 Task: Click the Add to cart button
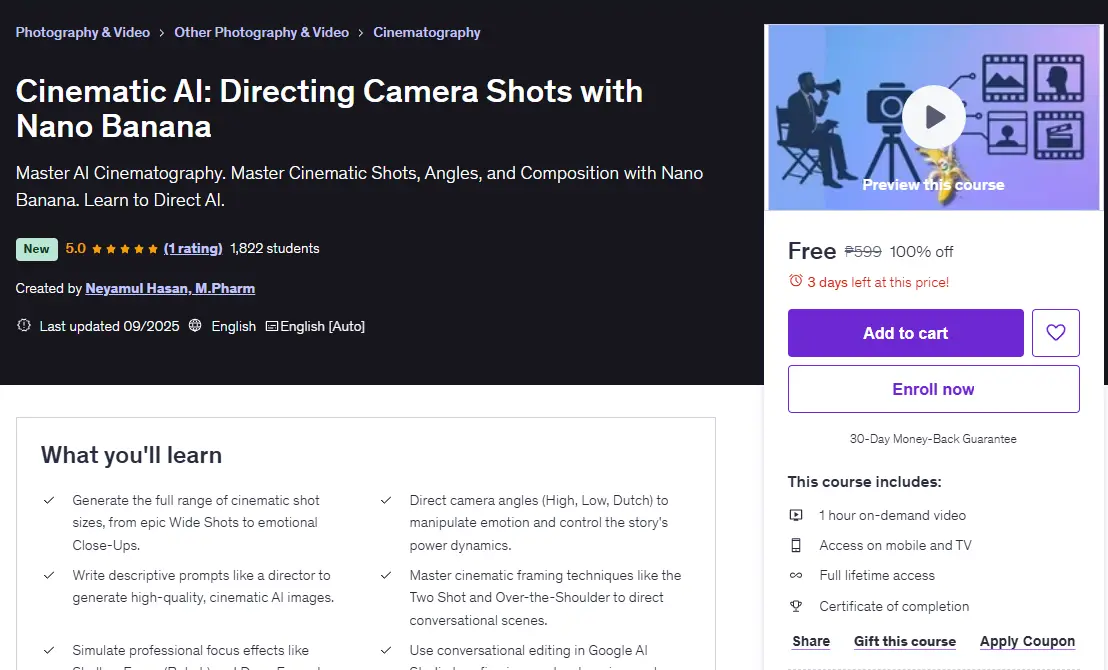coord(905,332)
